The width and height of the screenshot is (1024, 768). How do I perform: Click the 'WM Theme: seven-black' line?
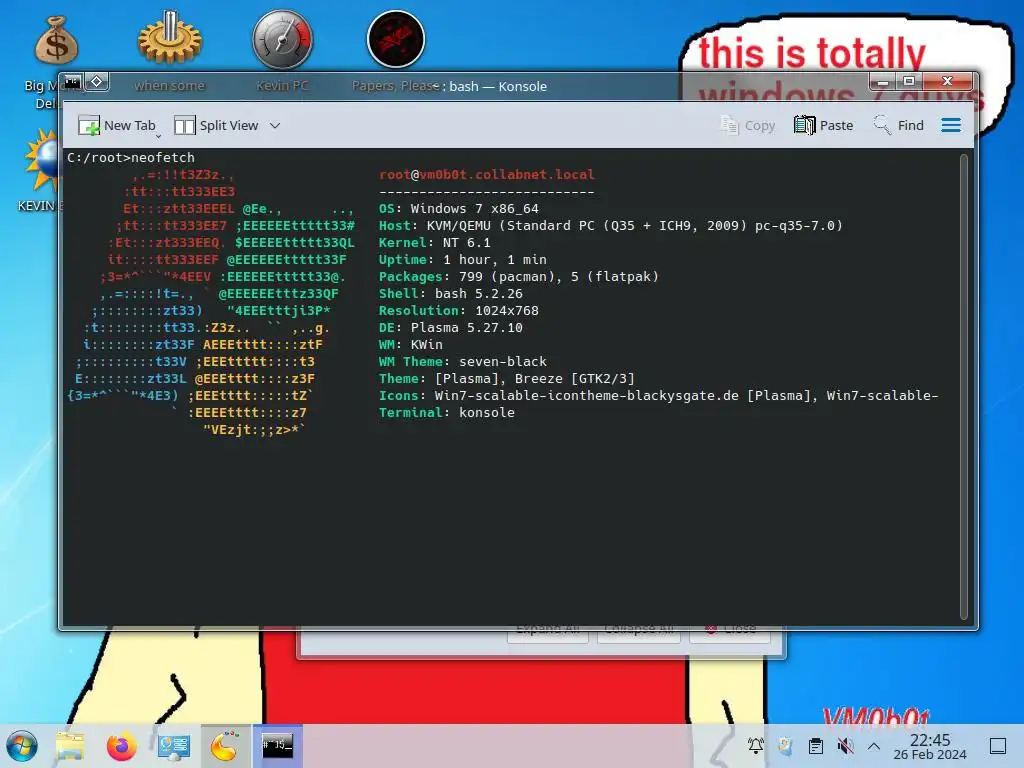tap(462, 361)
